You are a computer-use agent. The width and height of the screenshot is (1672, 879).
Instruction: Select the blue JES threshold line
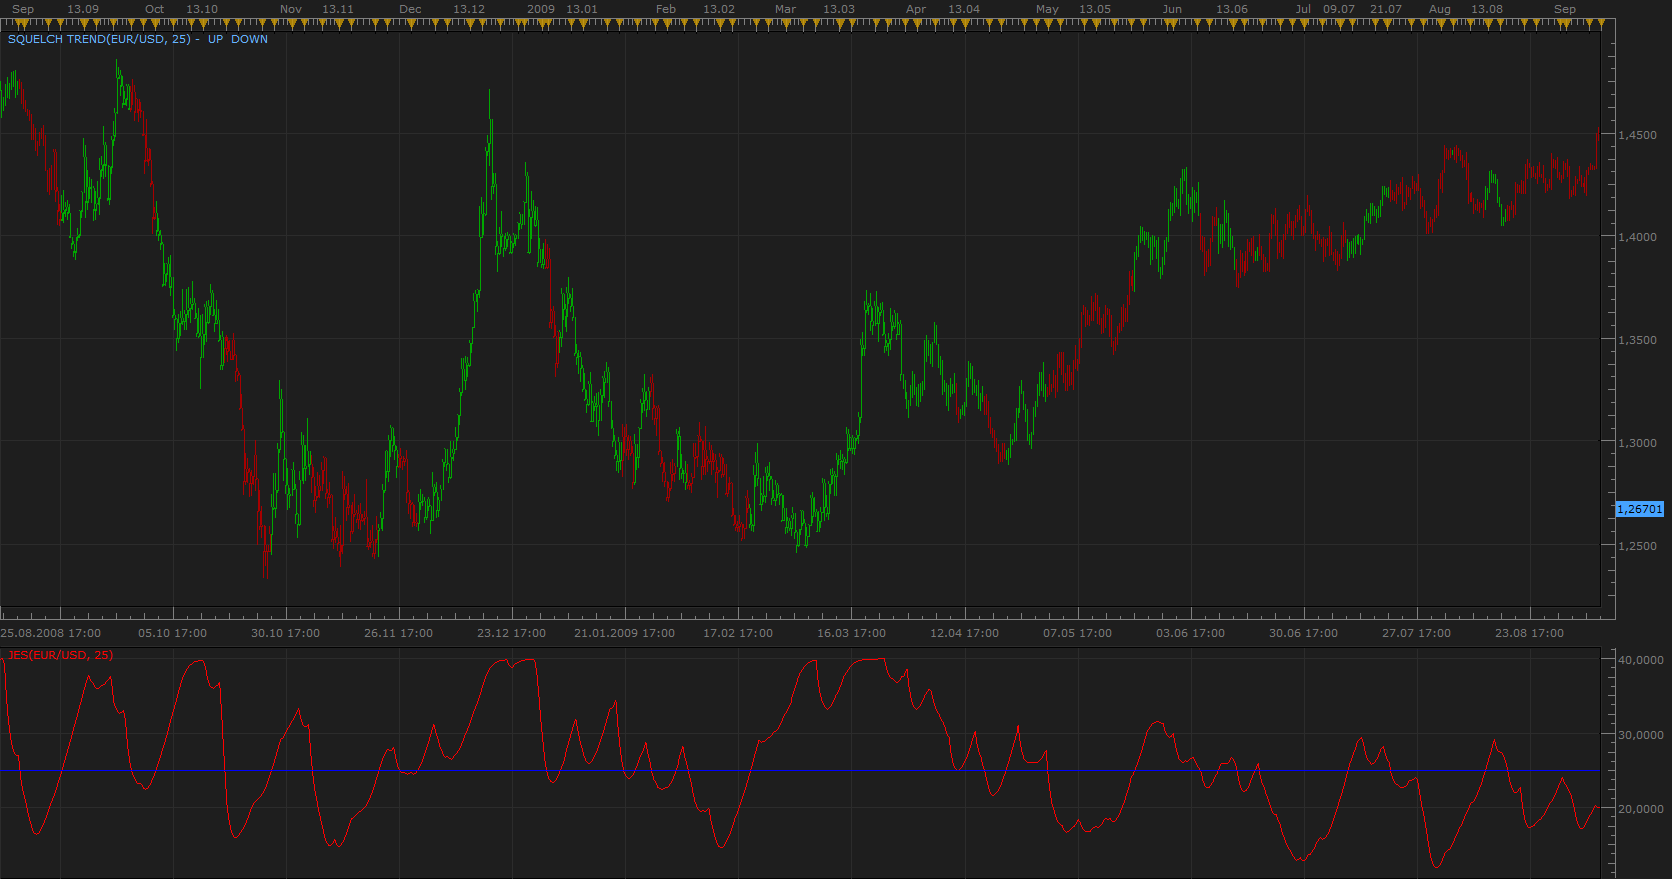[x=800, y=771]
